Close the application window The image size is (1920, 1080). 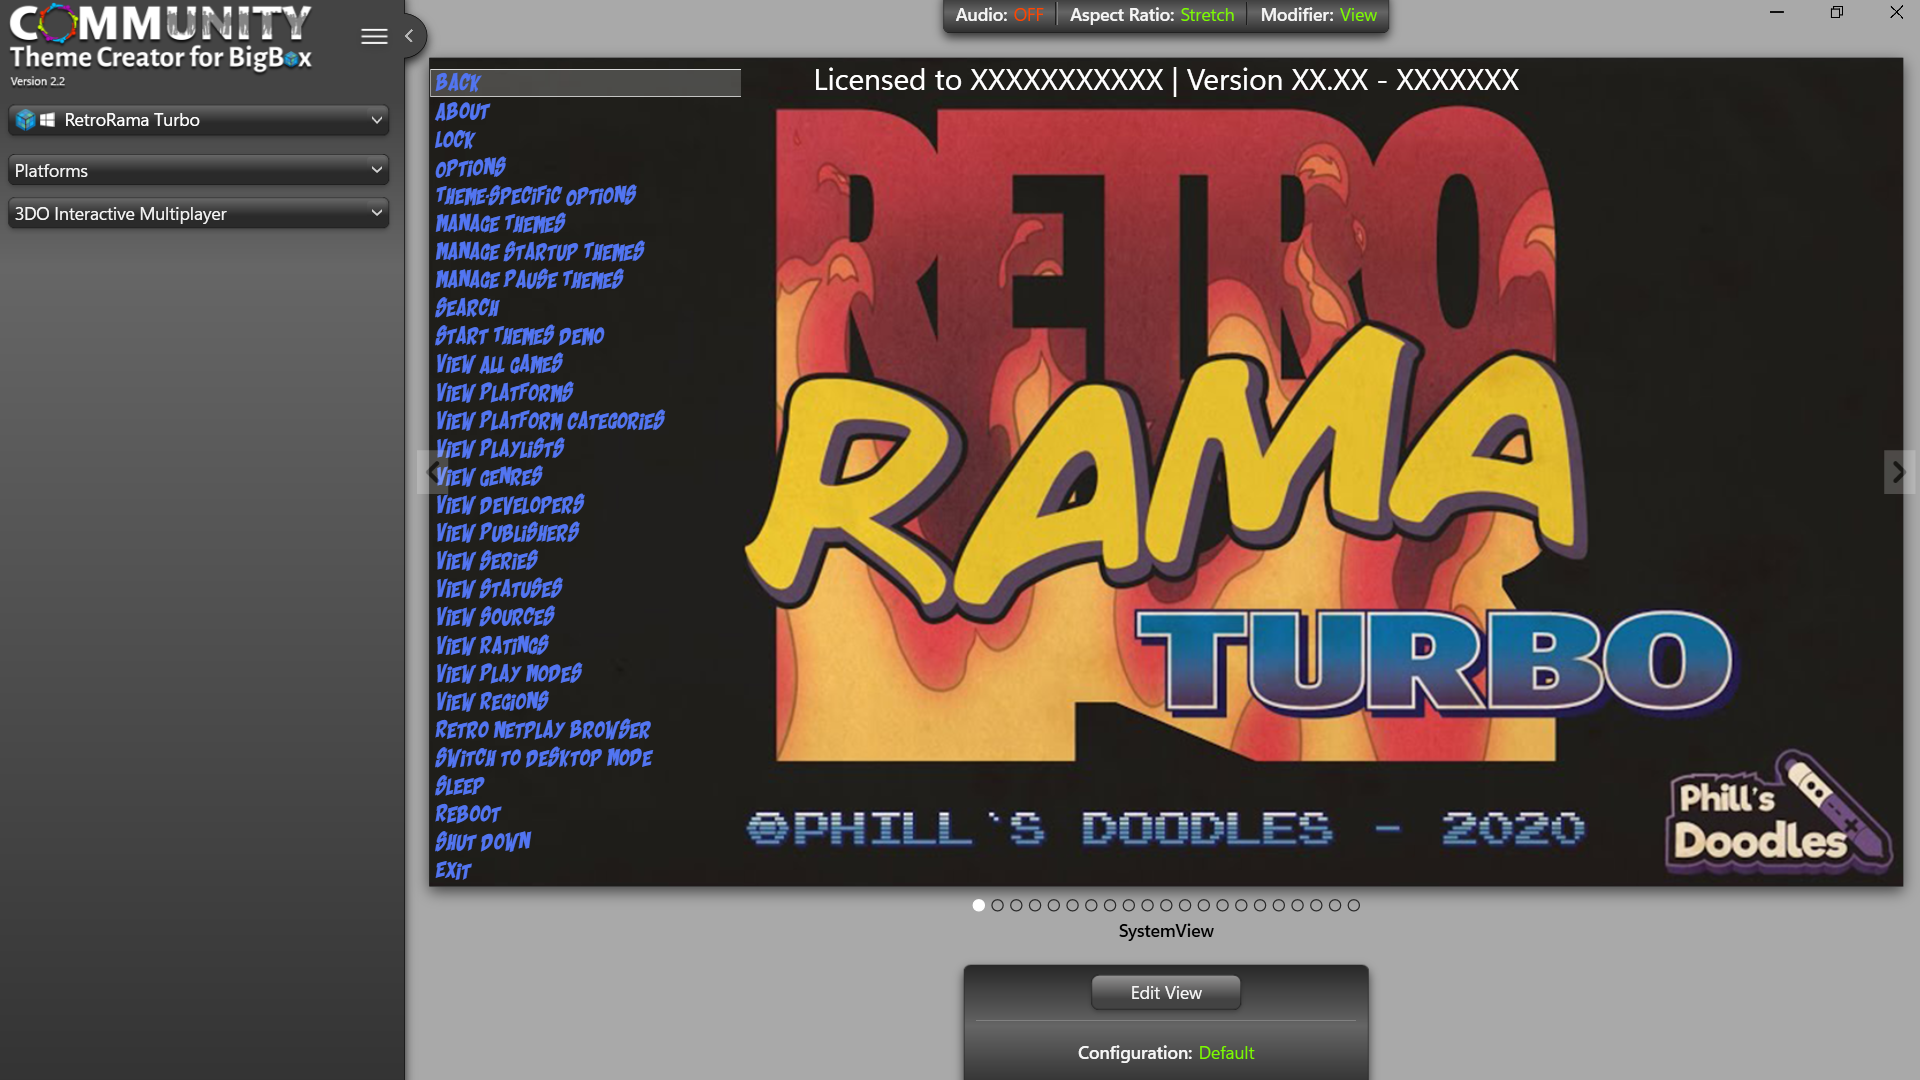1896,12
